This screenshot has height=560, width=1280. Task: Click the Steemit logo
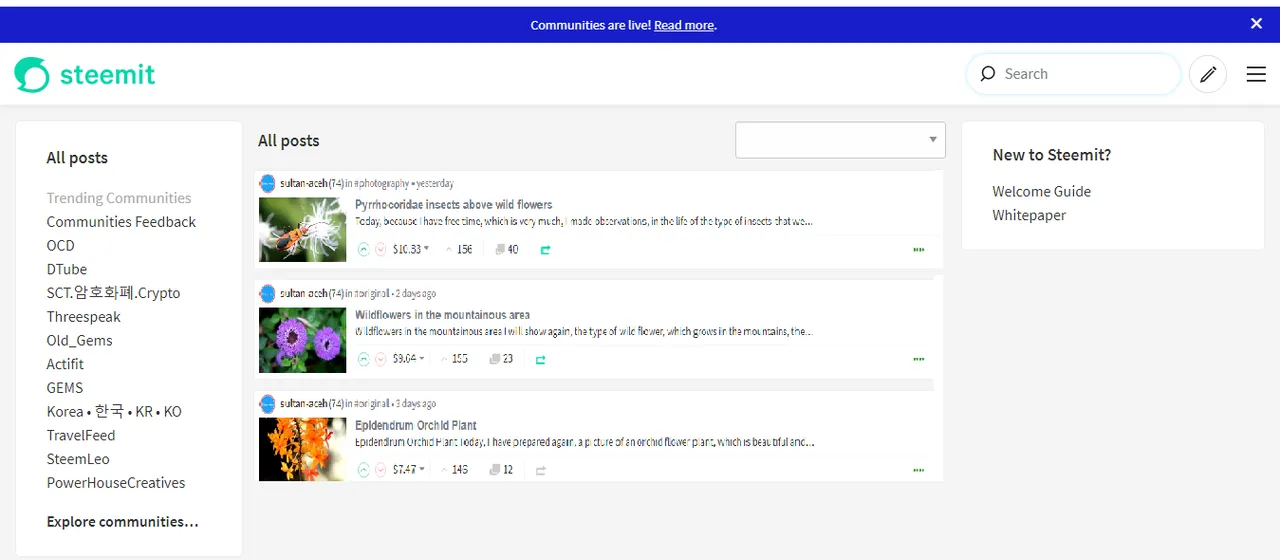85,74
